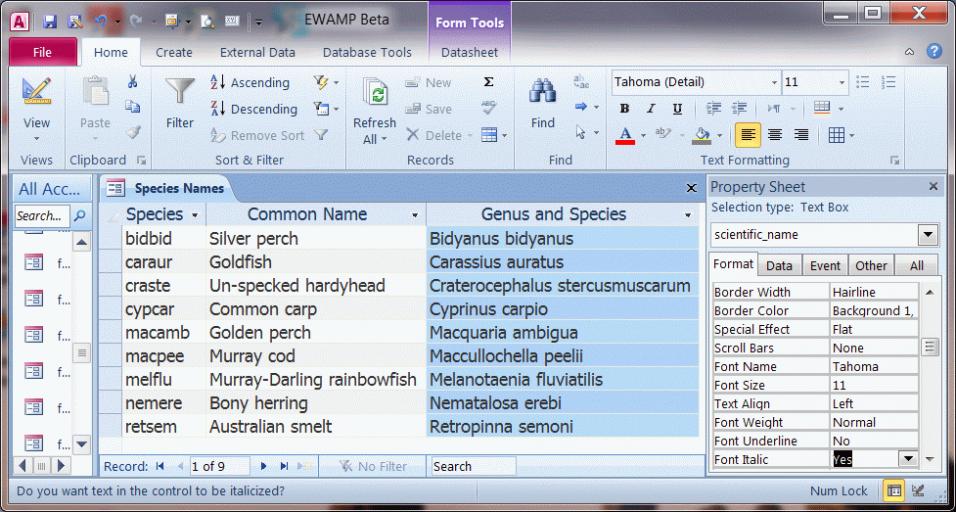Open the font size dropdown
The image size is (956, 512).
coord(842,82)
